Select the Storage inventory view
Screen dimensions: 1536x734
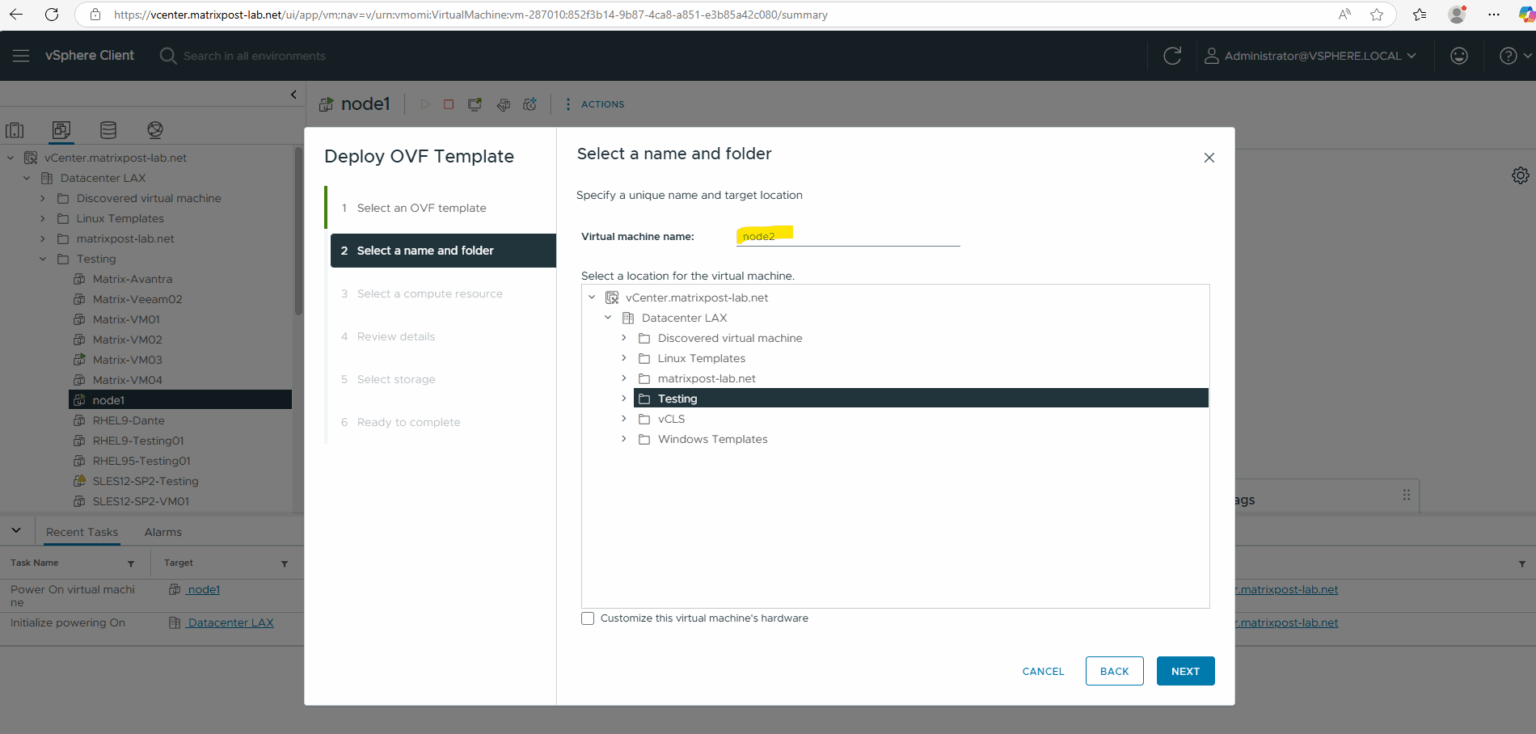tap(108, 130)
